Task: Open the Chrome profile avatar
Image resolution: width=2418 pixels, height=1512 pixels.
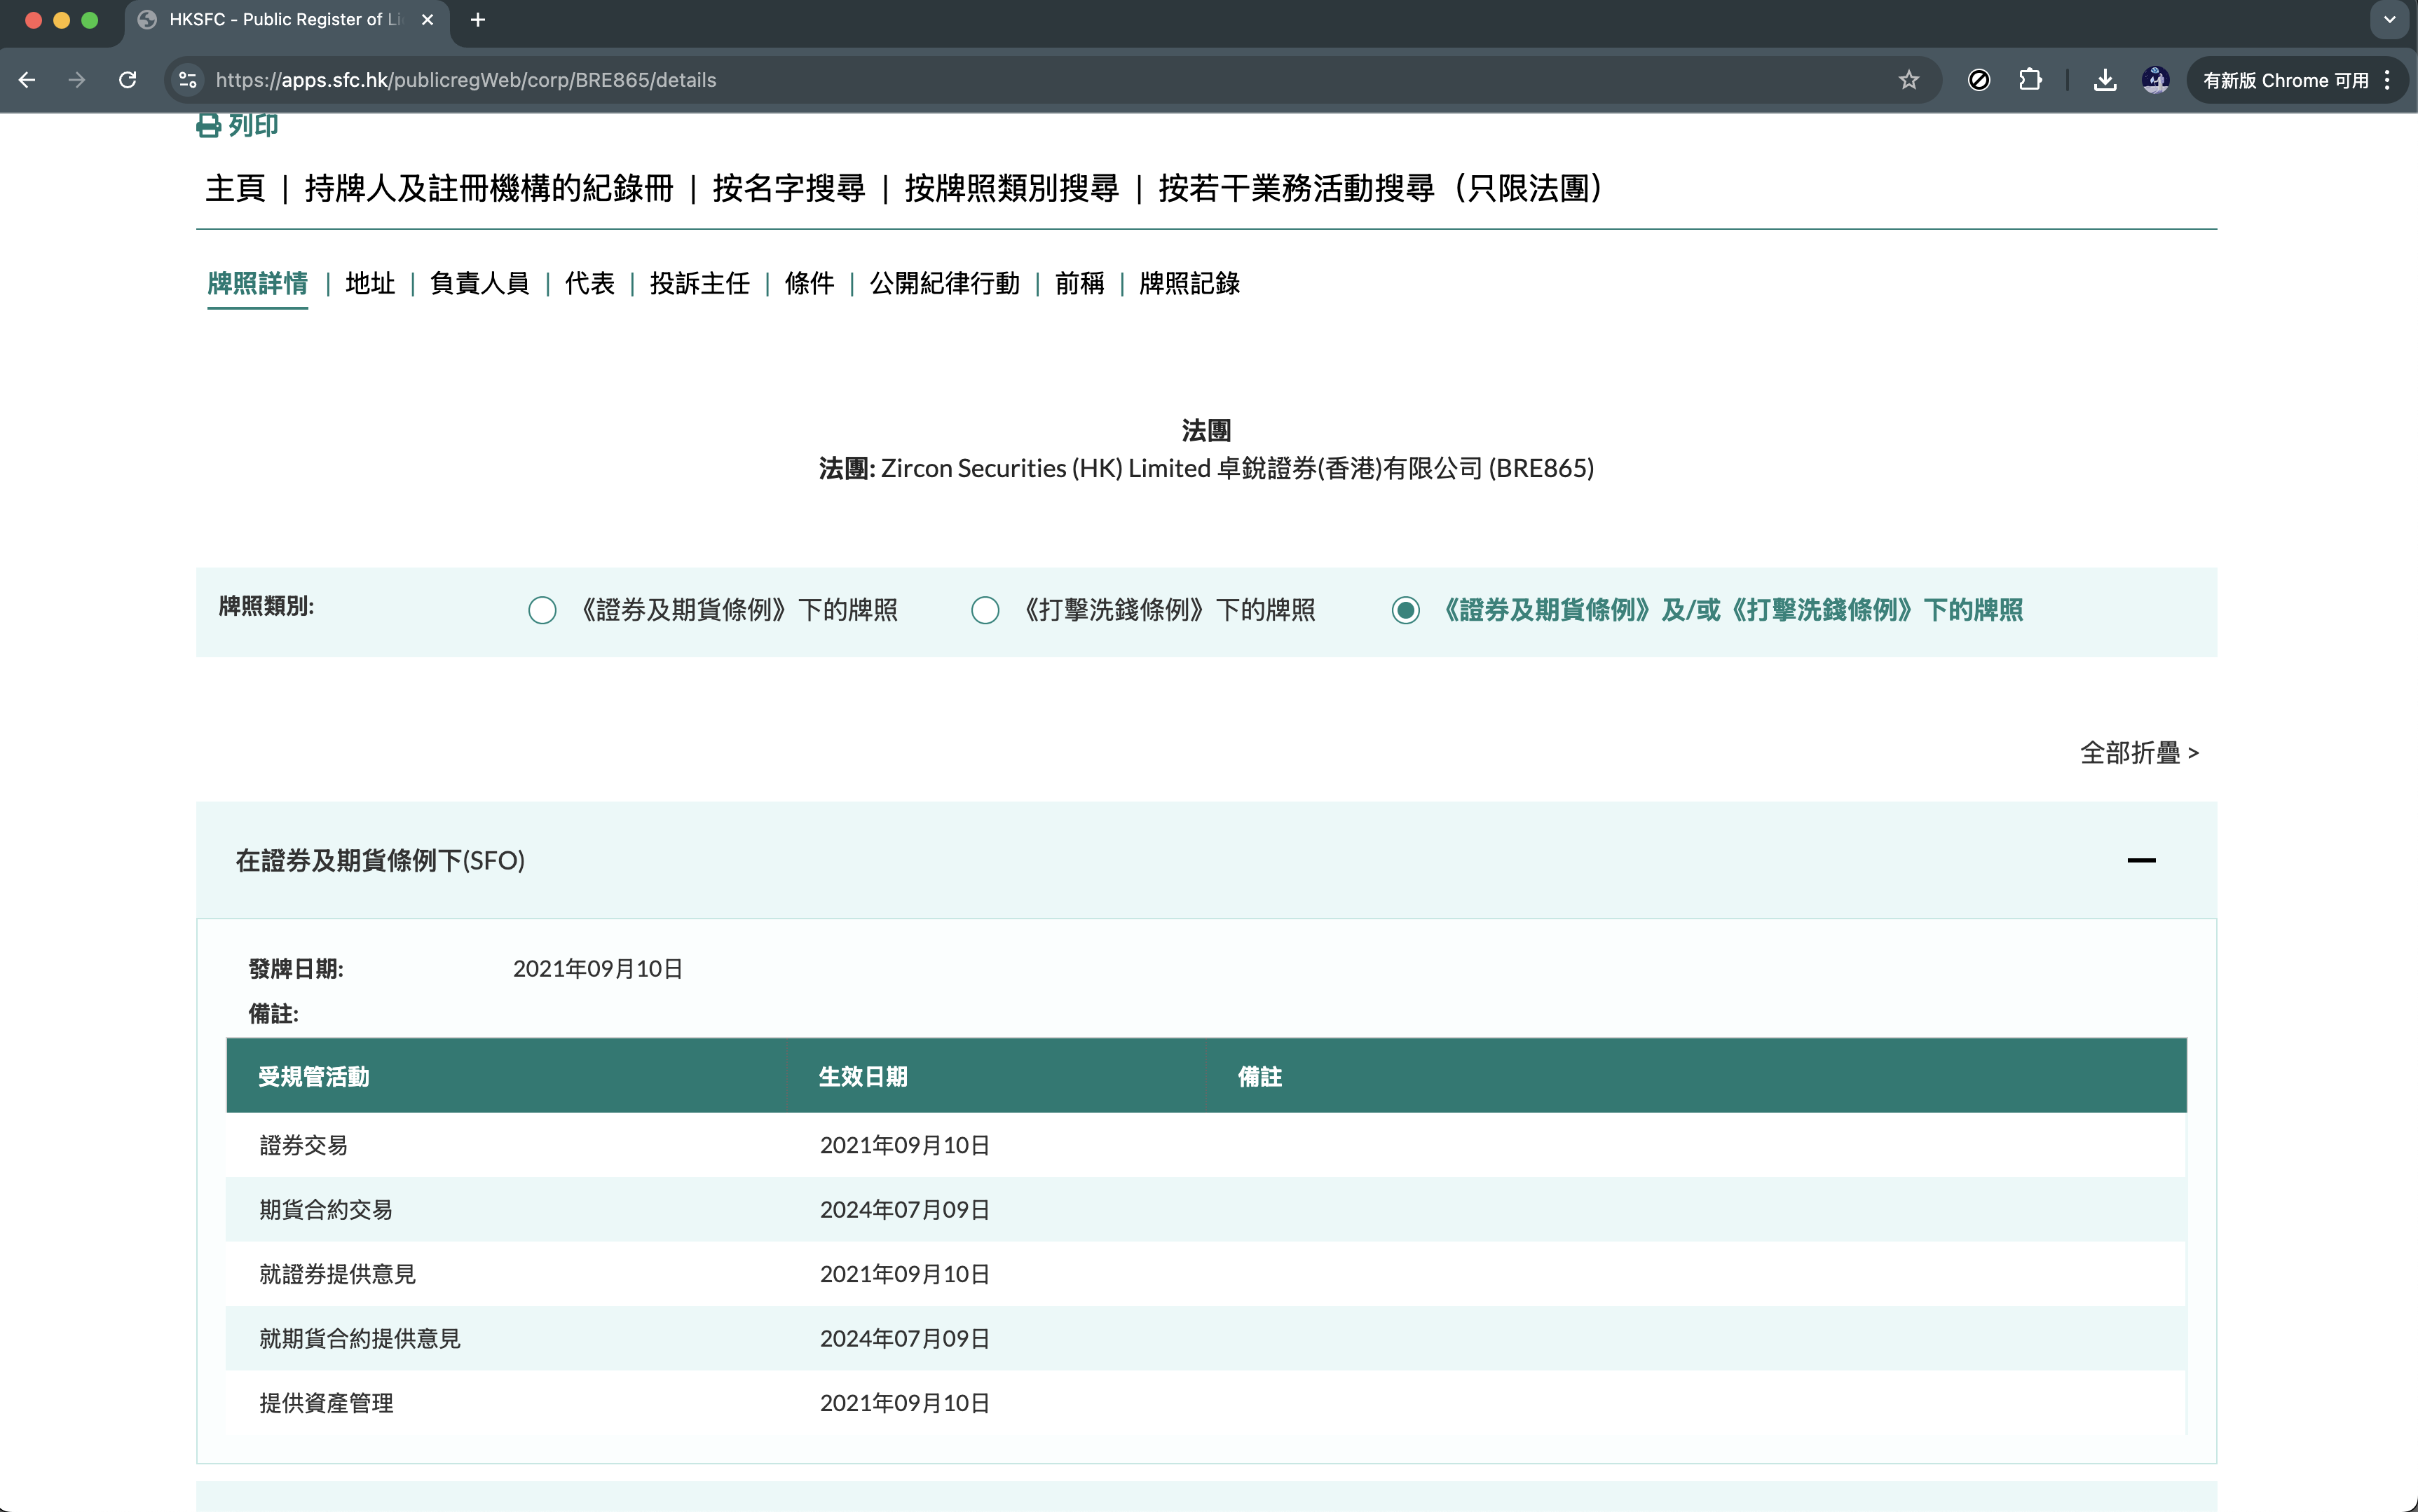Action: 2155,80
